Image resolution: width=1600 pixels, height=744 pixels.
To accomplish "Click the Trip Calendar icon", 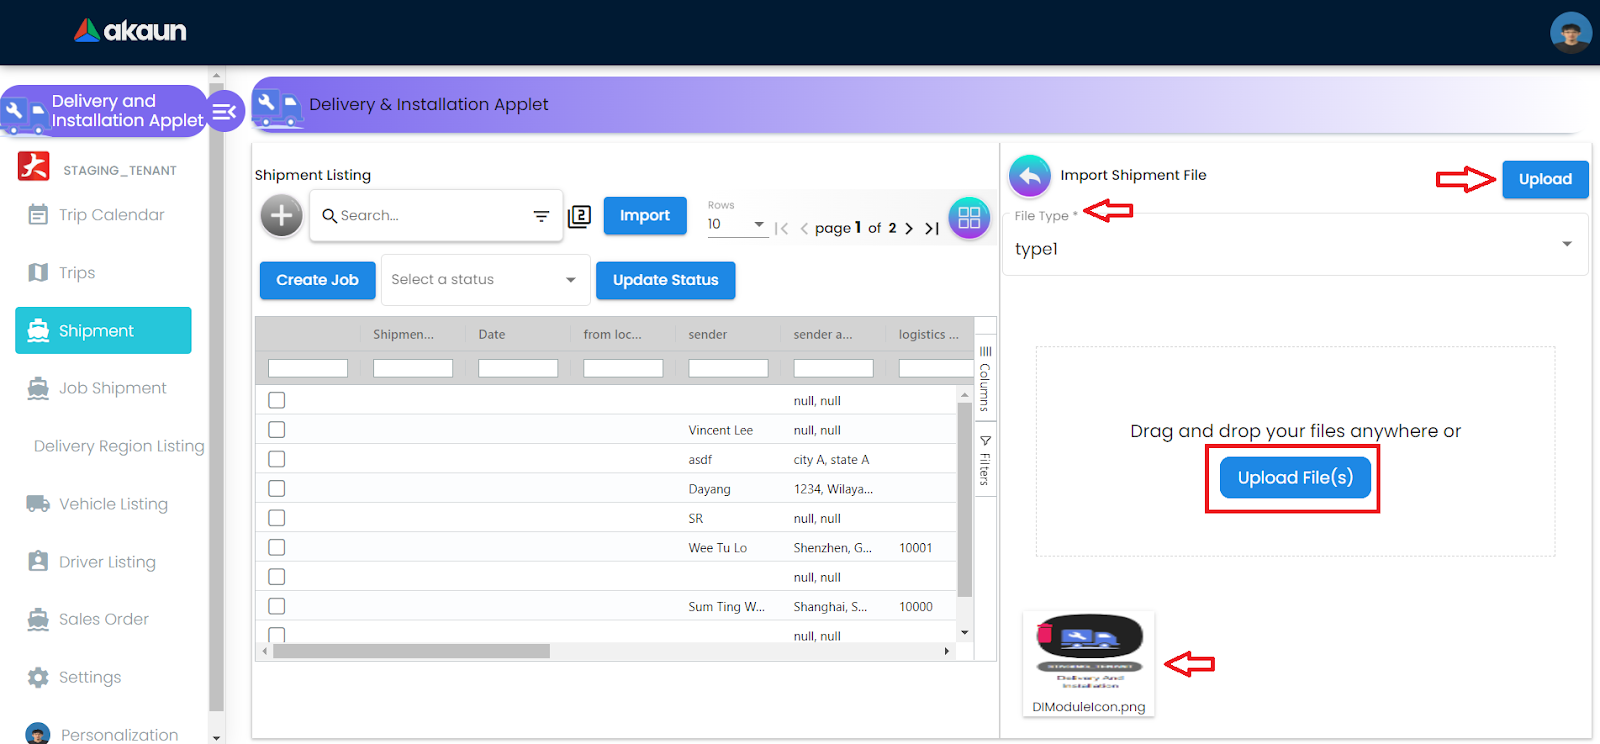I will (38, 214).
